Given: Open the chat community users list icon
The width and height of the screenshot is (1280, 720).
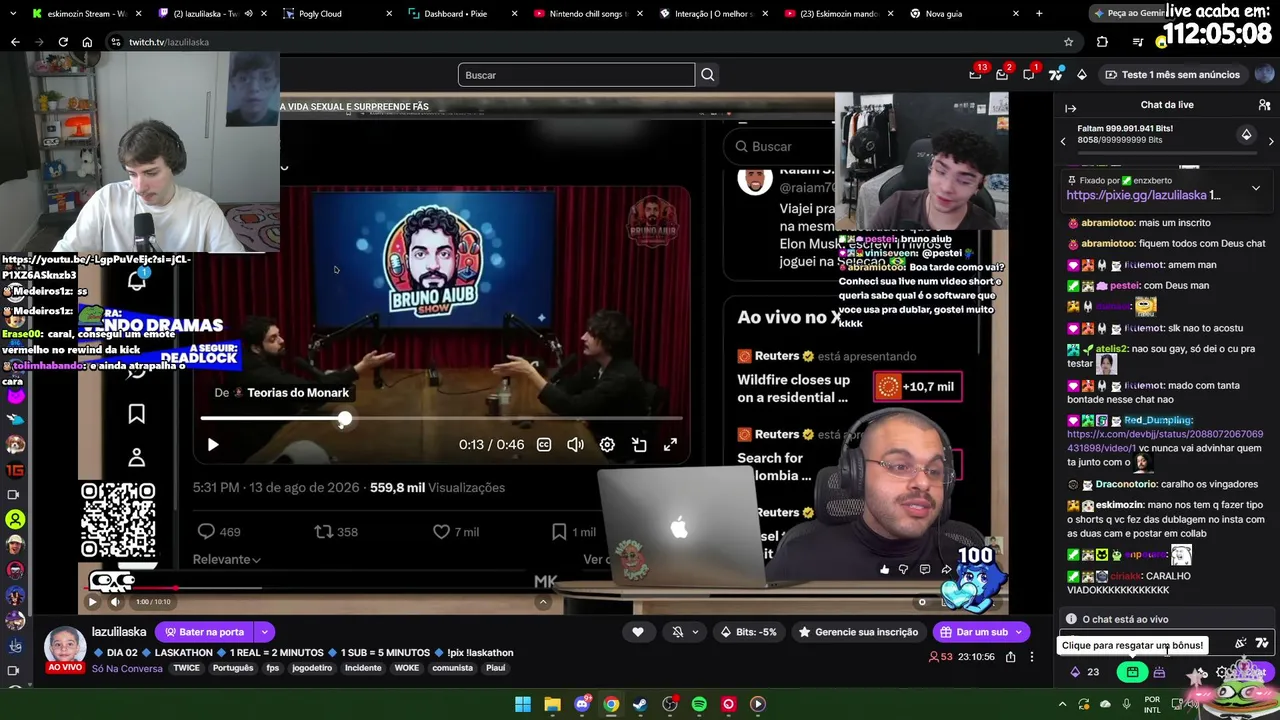Looking at the screenshot, I should coord(1264,105).
